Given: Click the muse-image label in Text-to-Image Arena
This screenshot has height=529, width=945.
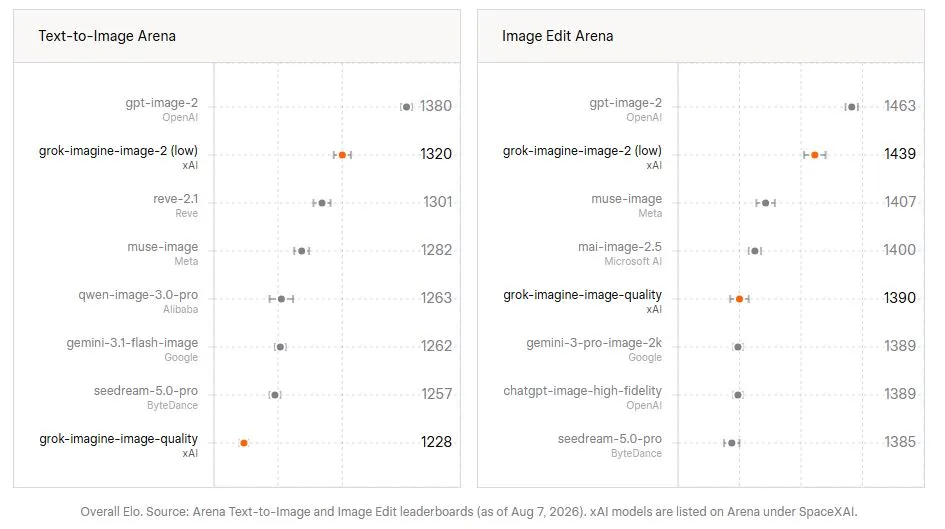Looking at the screenshot, I should (163, 247).
